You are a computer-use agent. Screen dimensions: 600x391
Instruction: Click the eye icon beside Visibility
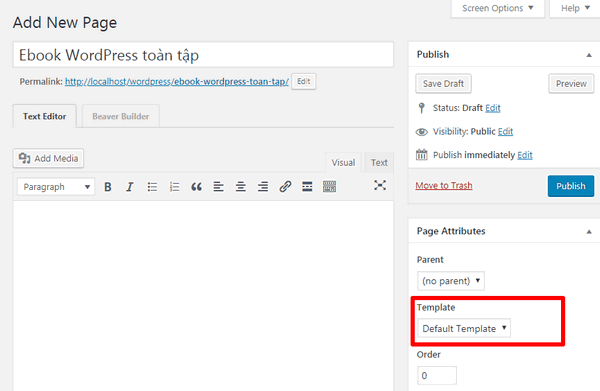point(422,132)
